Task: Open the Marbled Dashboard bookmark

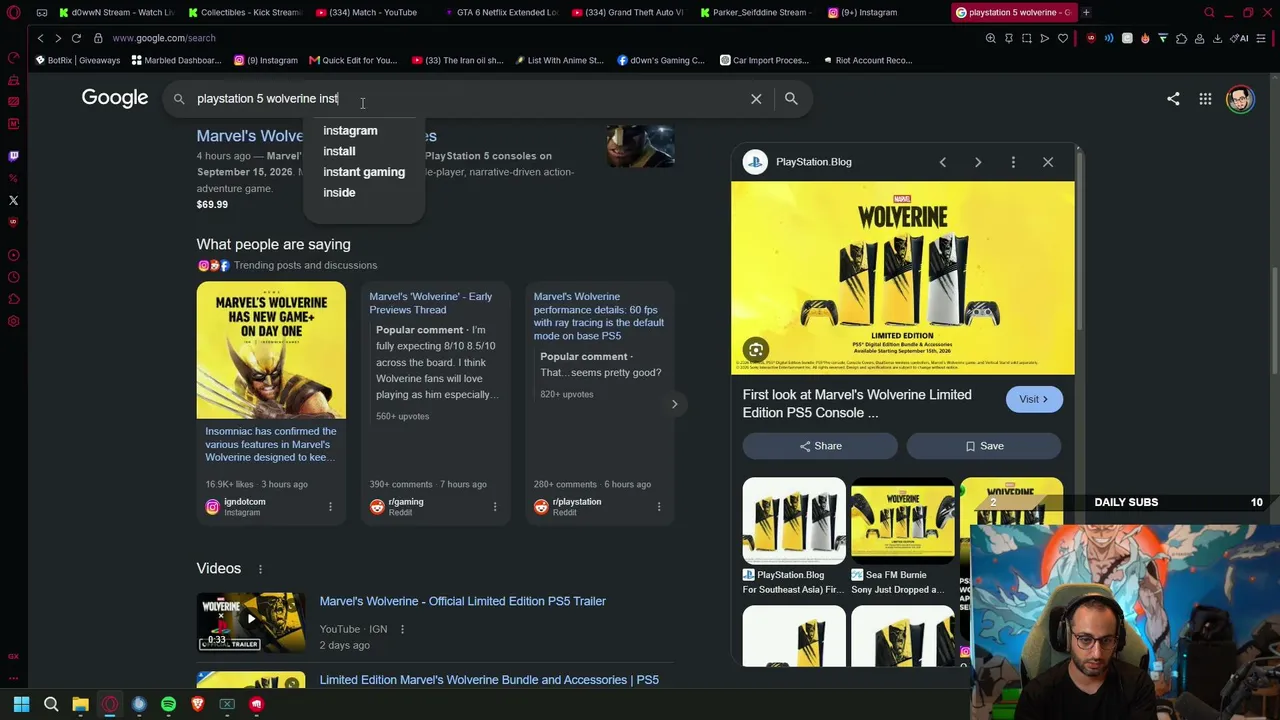Action: (x=176, y=60)
